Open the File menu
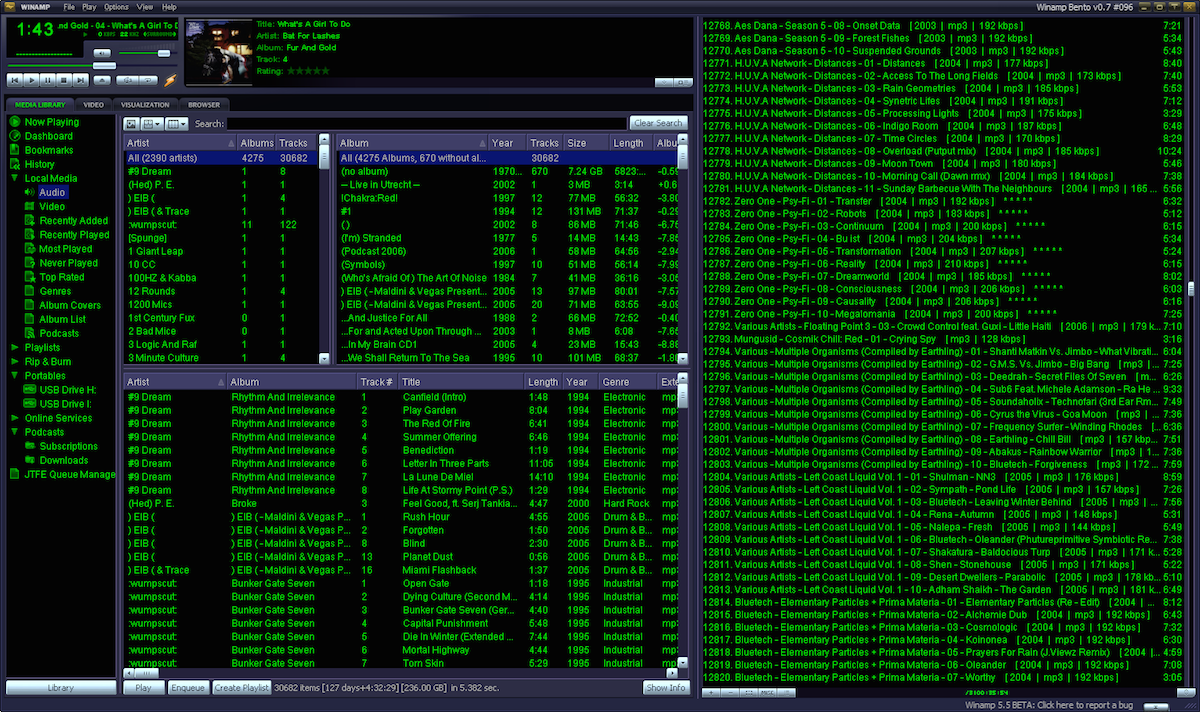 pos(69,7)
